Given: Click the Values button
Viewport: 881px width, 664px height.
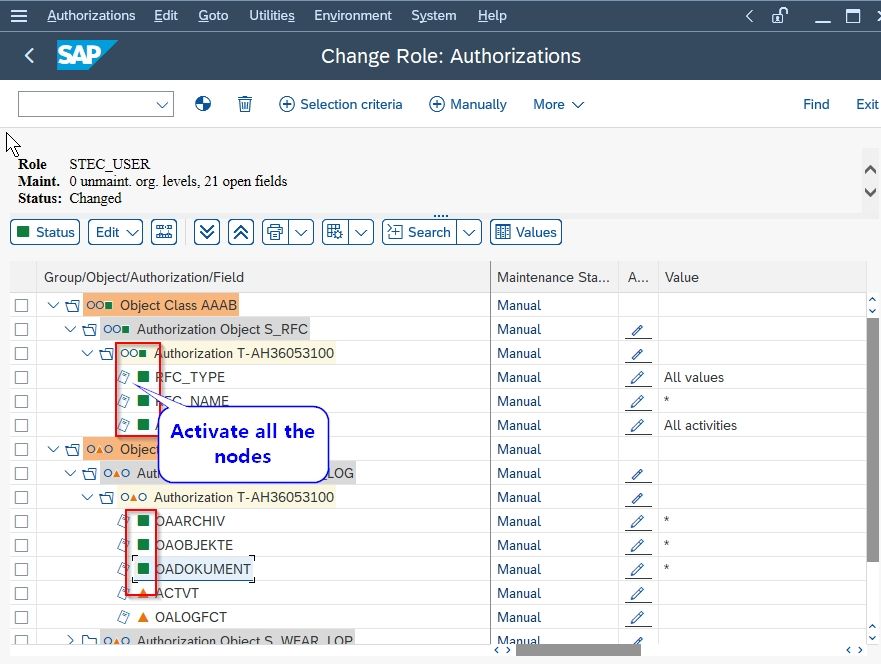Looking at the screenshot, I should (x=526, y=232).
